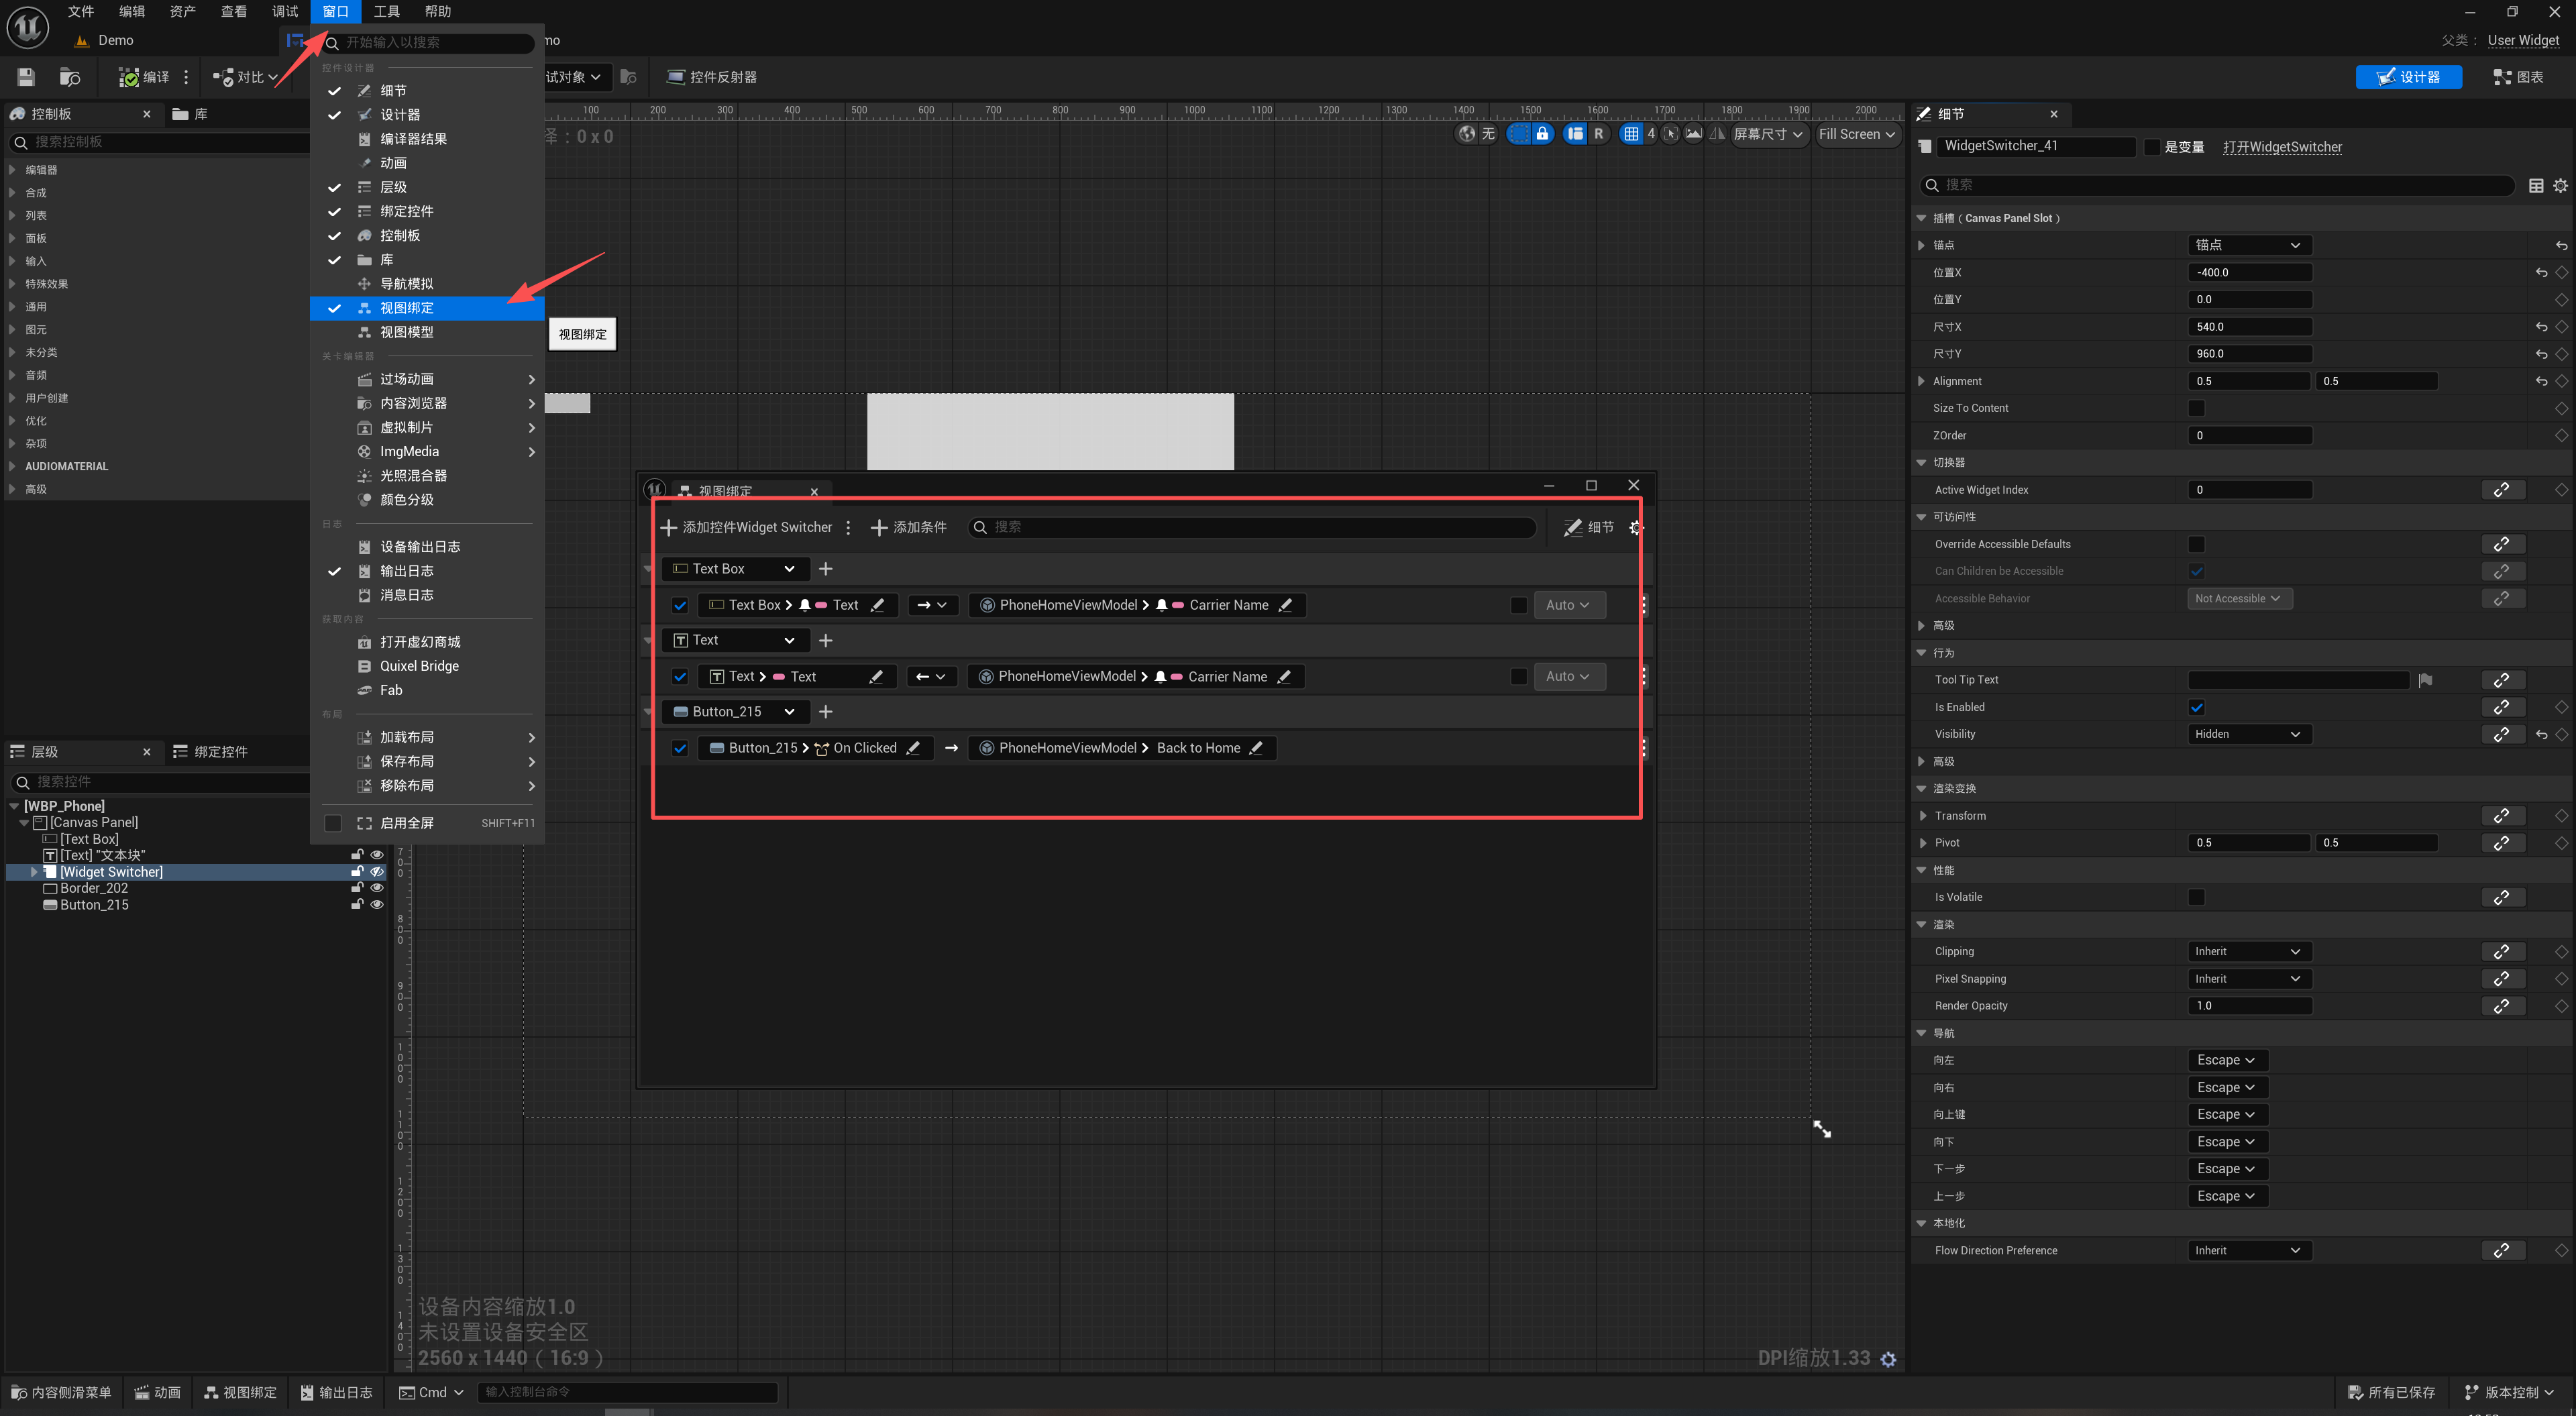
Task: Switch to the Graph (图表) view button
Action: (x=2518, y=77)
